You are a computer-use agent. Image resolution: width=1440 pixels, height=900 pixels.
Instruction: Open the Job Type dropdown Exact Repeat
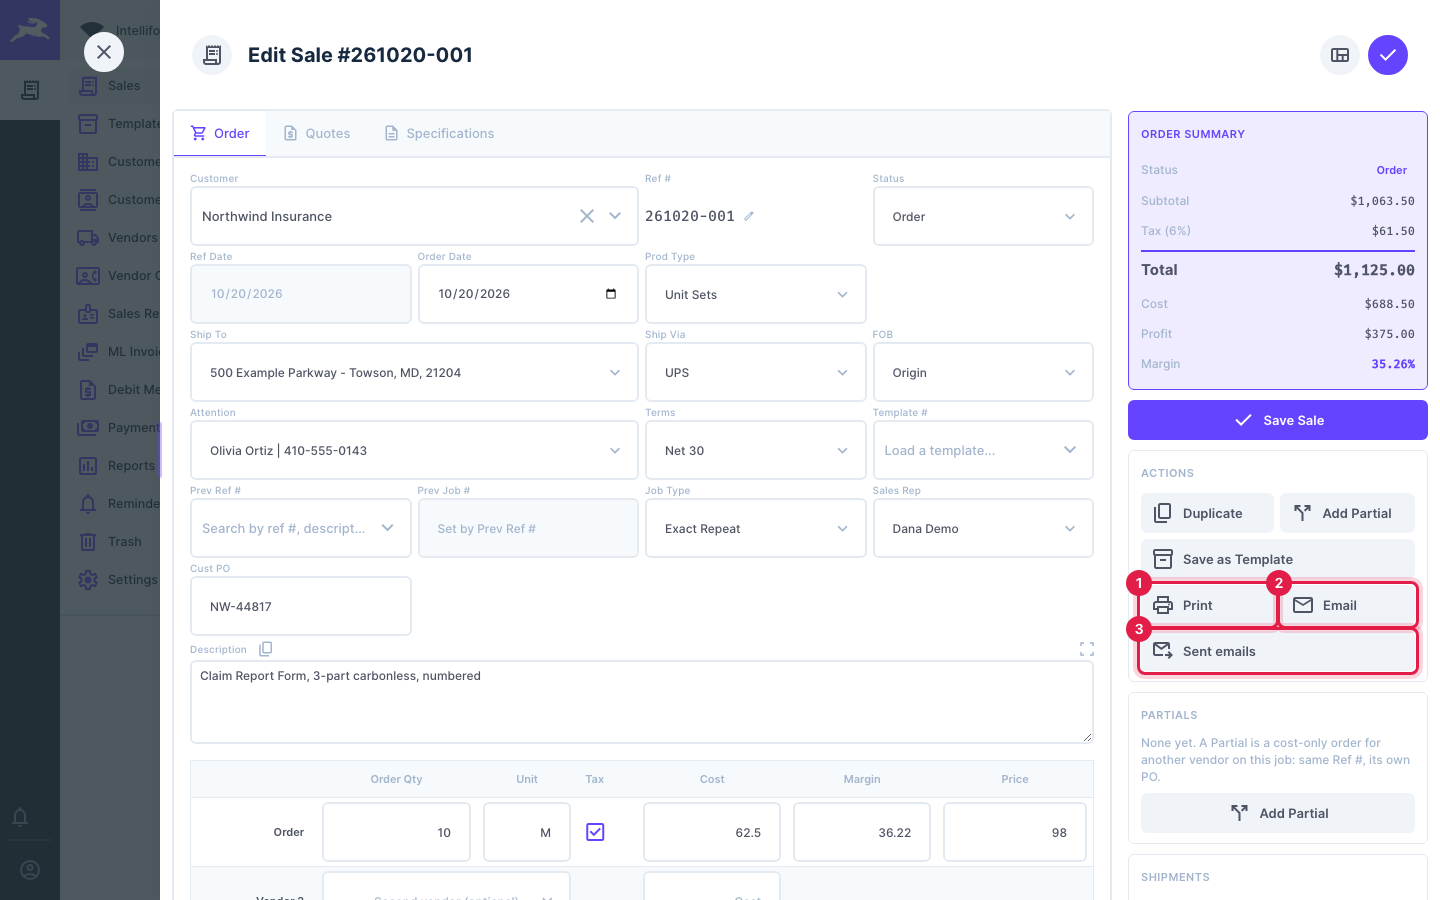(x=756, y=528)
